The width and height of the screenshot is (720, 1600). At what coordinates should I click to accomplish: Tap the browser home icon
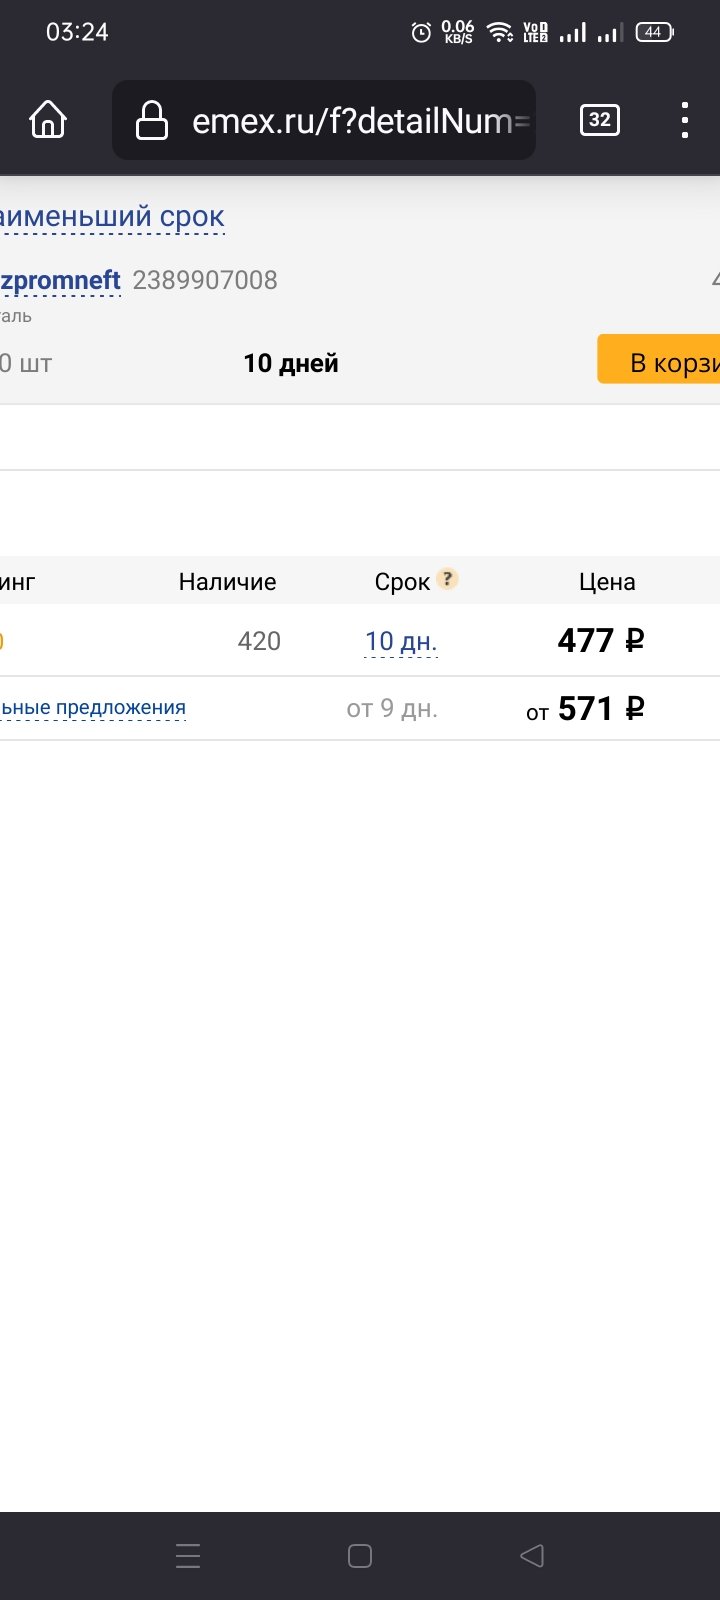[48, 120]
